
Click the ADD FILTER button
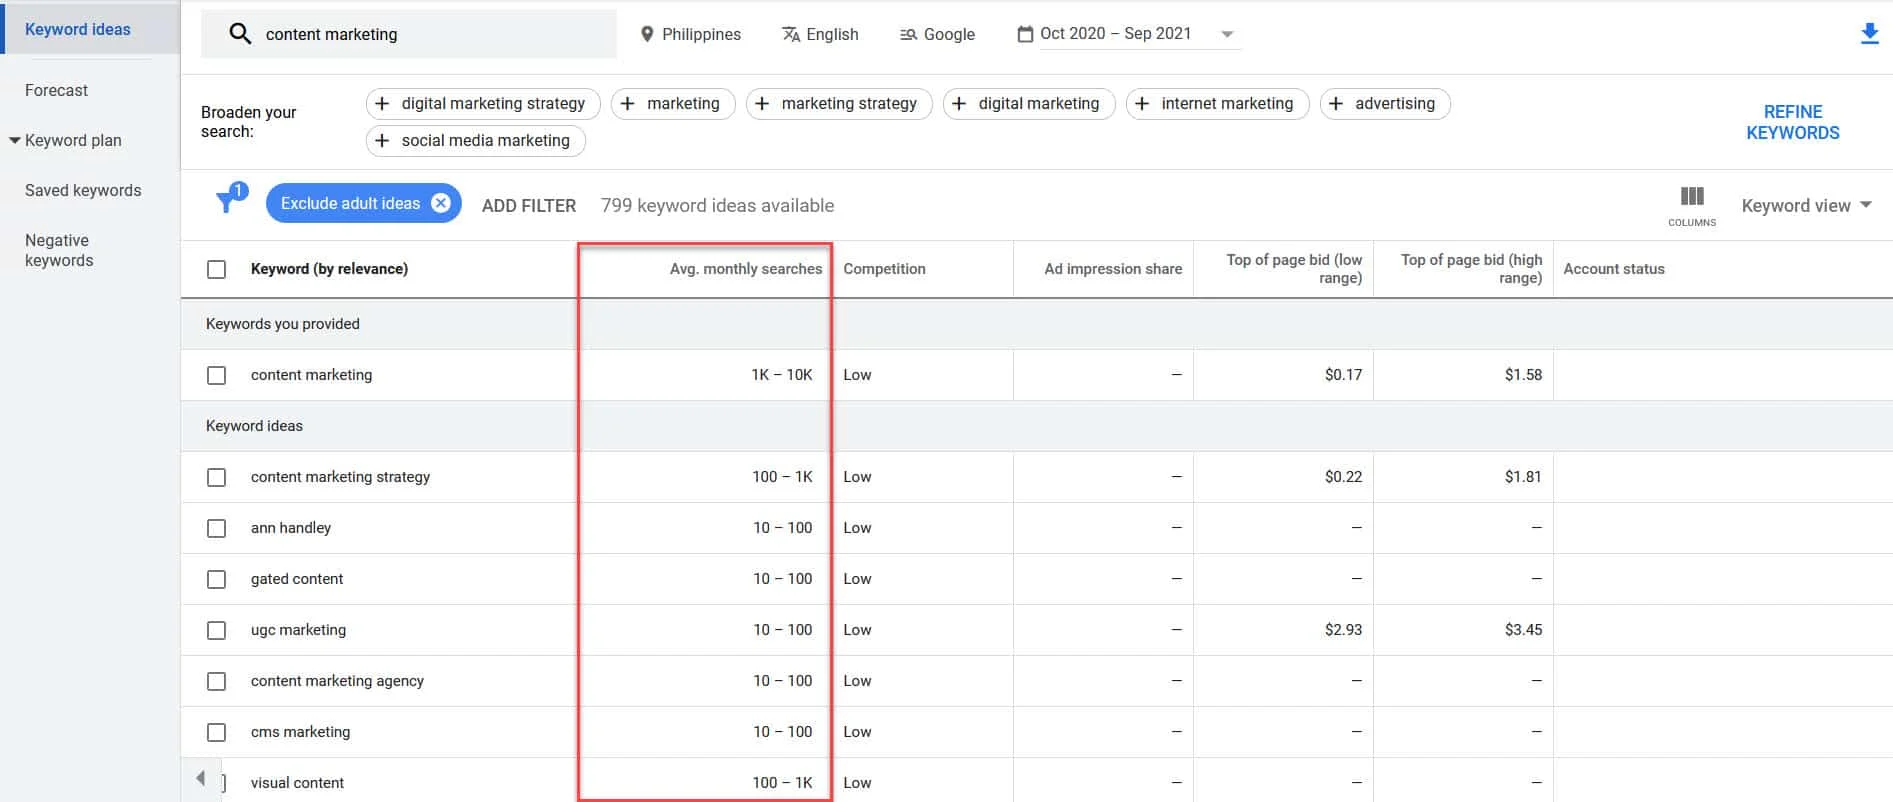tap(528, 205)
